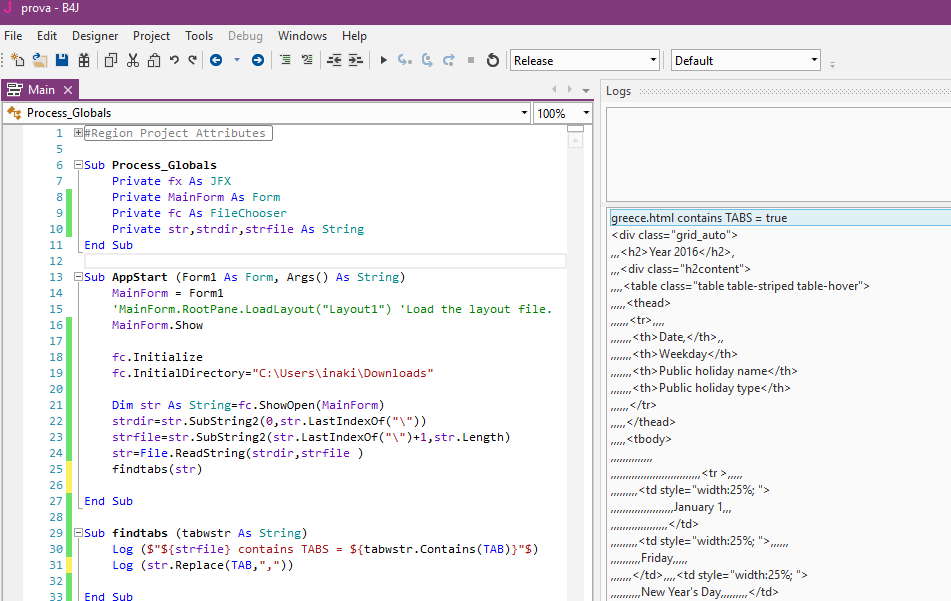The image size is (951, 601).
Task: Run the application with the play icon
Action: point(384,60)
